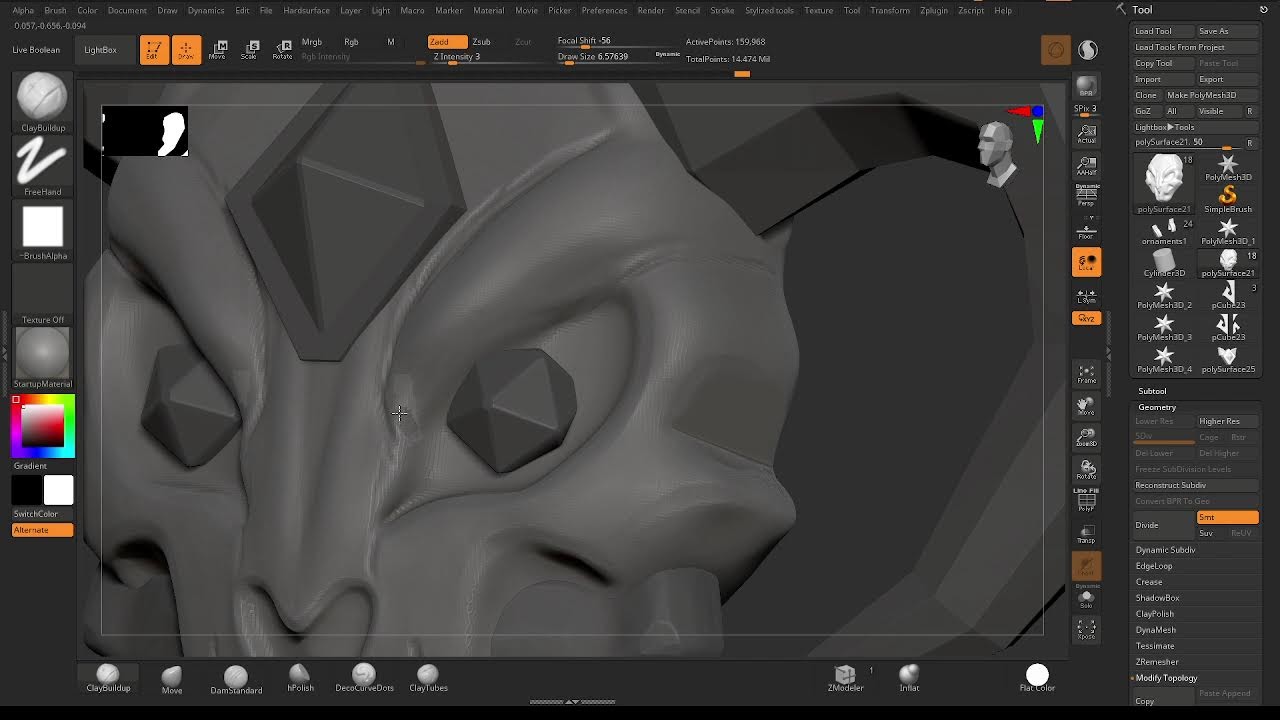The height and width of the screenshot is (720, 1280).
Task: Click the BPR render icon
Action: [x=1086, y=88]
